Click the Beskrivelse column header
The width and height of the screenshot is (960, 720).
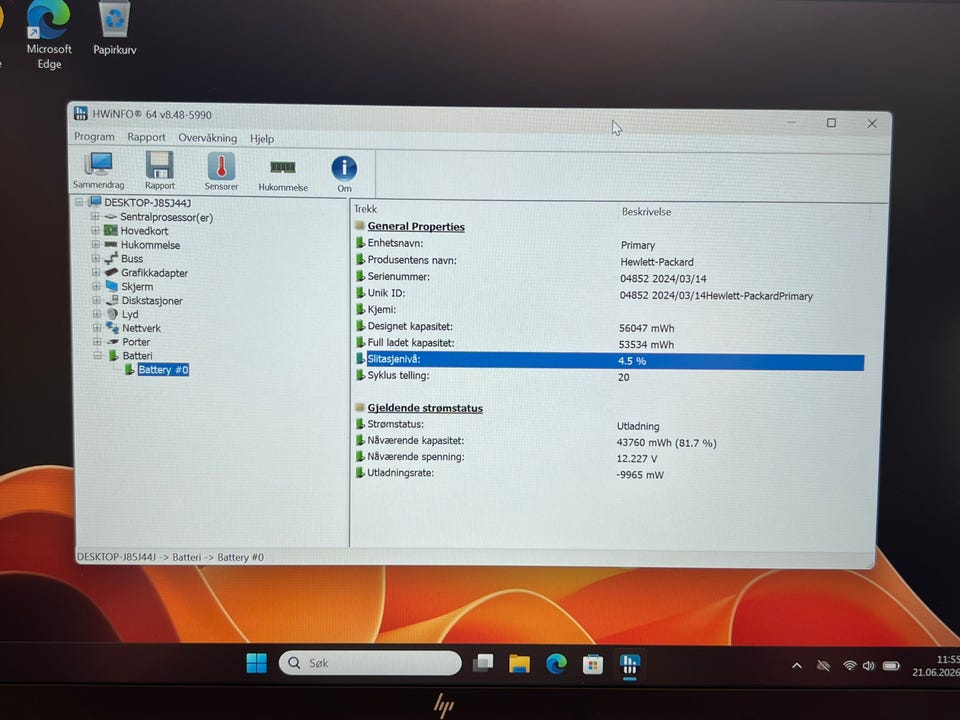[x=647, y=212]
